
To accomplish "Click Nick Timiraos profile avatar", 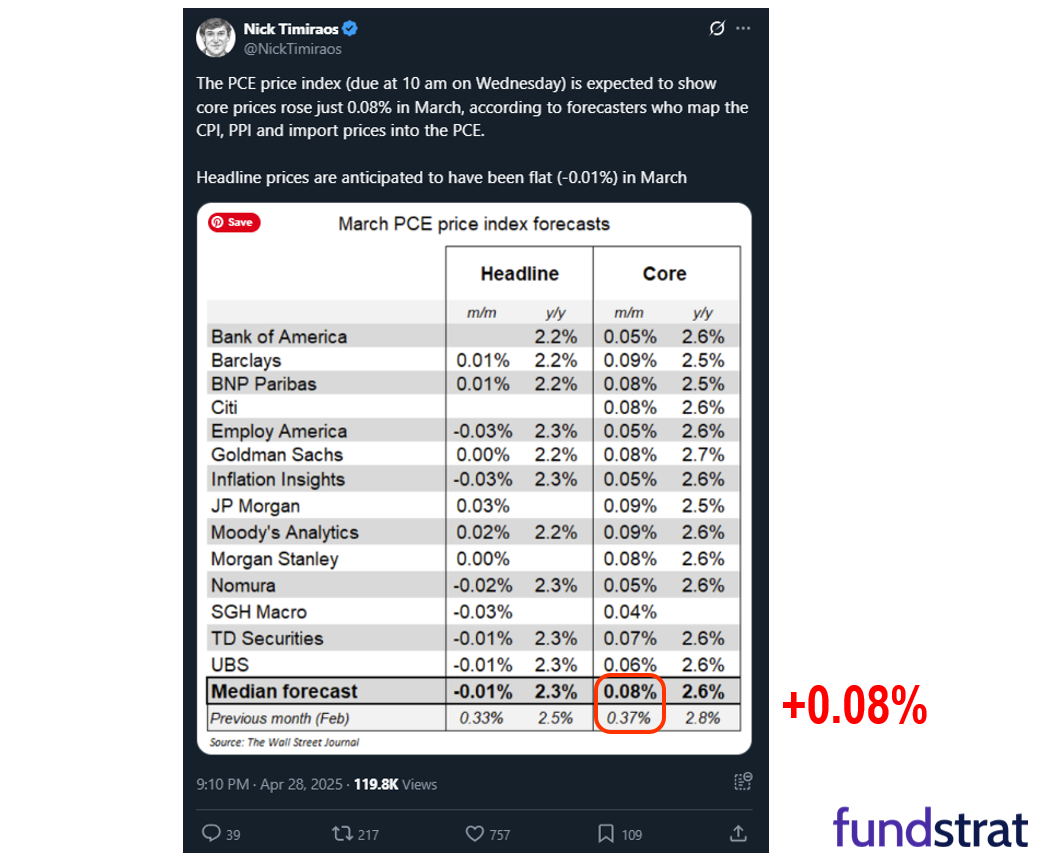I will click(x=216, y=38).
